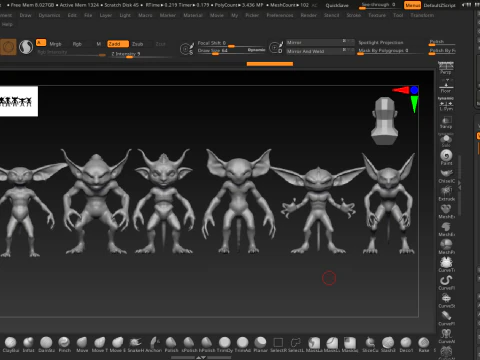Open the Stroke menu
Screen dimensions: 480x360
[x=353, y=15]
